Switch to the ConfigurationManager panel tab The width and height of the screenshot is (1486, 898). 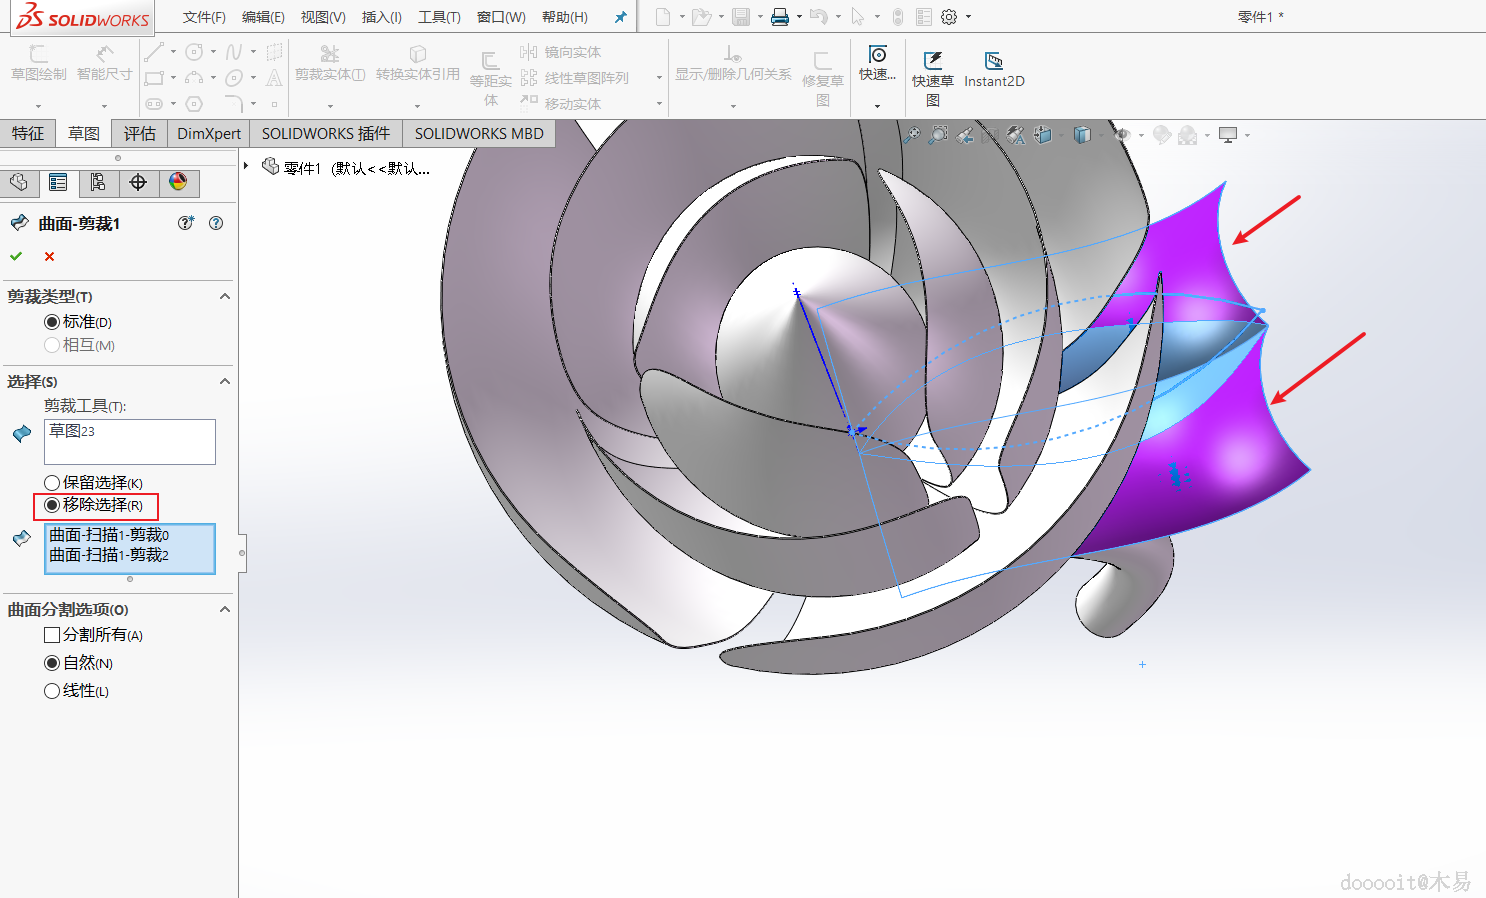(x=98, y=182)
